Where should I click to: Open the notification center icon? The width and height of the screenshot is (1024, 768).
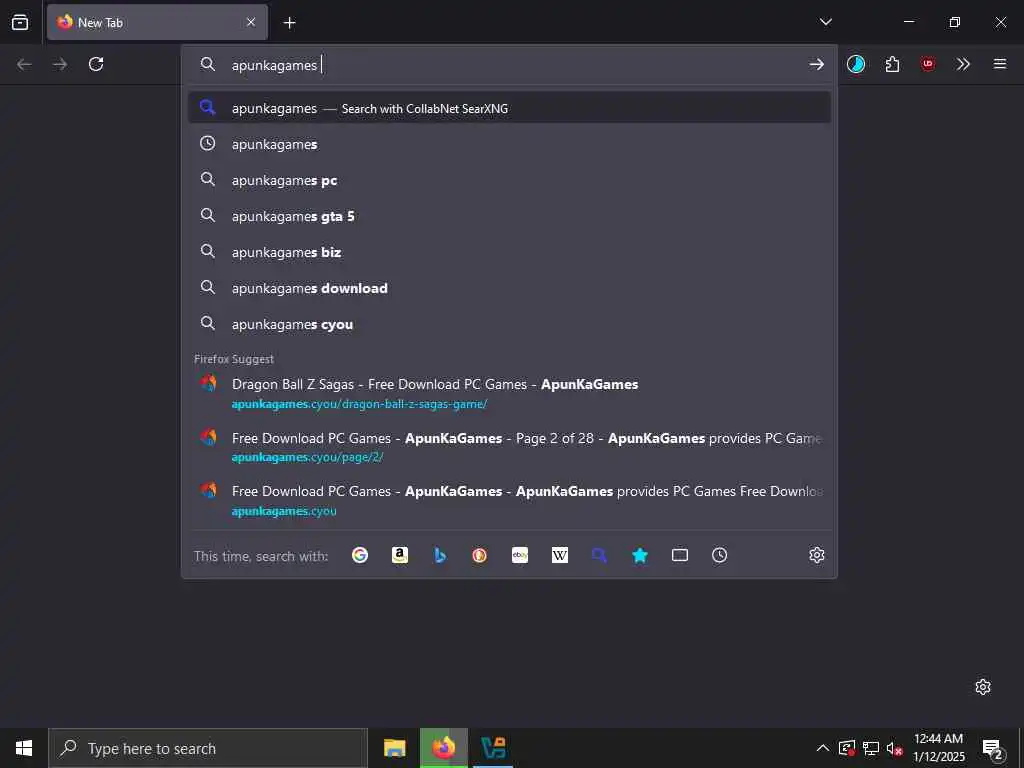click(993, 748)
